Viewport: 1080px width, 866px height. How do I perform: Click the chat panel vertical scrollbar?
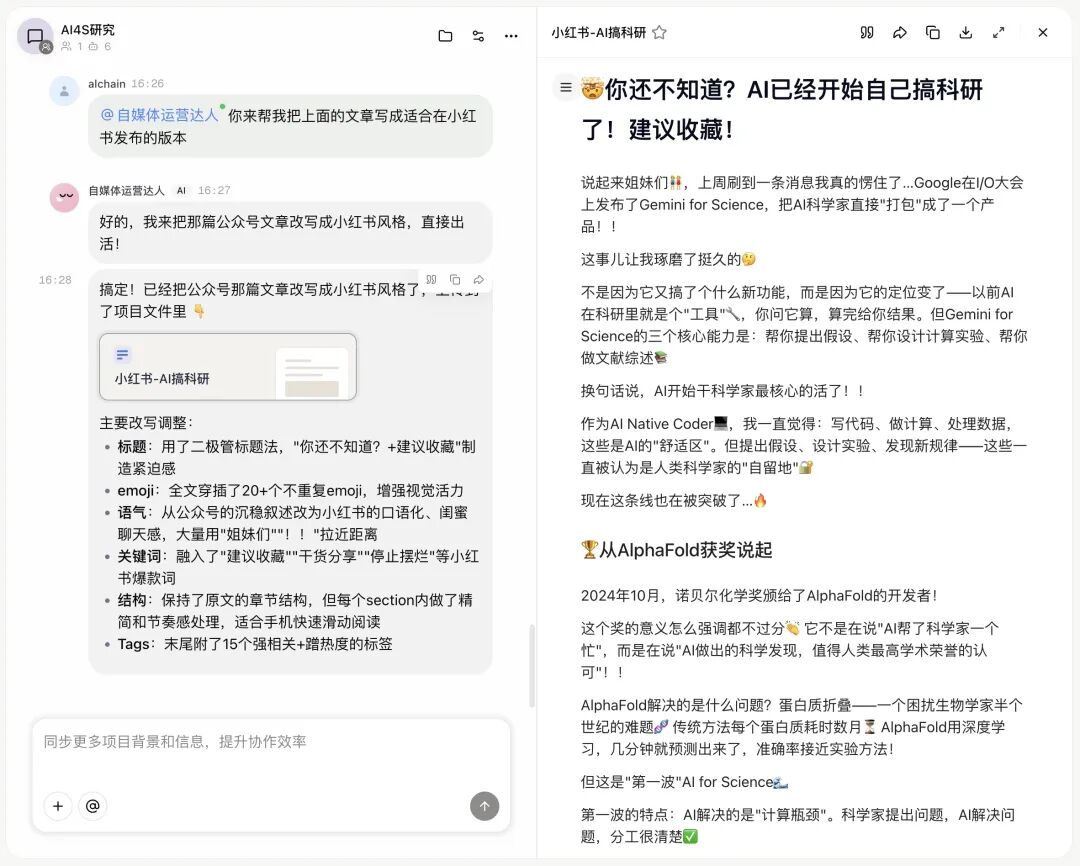coord(532,666)
